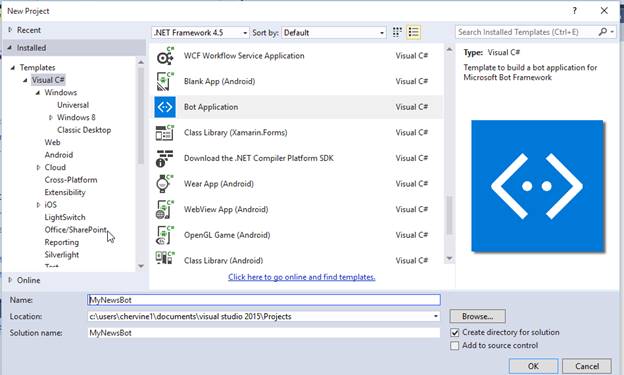
Task: Open the search options dropdown arrow
Action: (x=612, y=32)
